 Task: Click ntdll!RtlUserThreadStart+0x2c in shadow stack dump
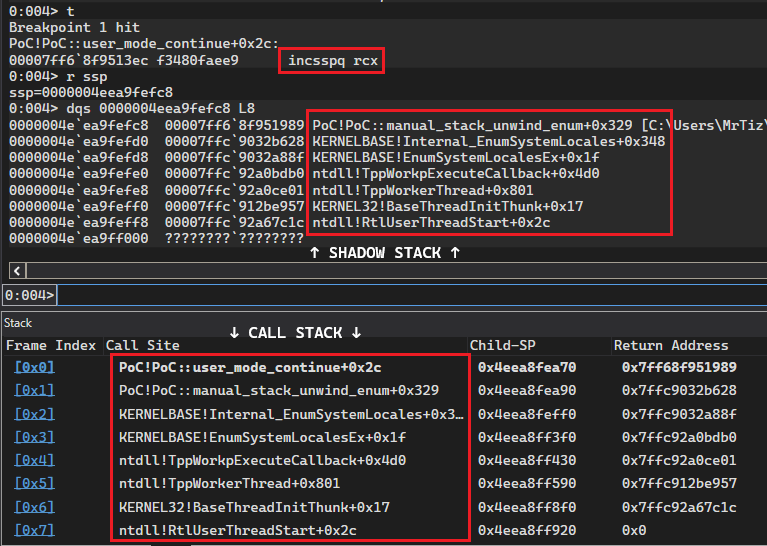431,223
